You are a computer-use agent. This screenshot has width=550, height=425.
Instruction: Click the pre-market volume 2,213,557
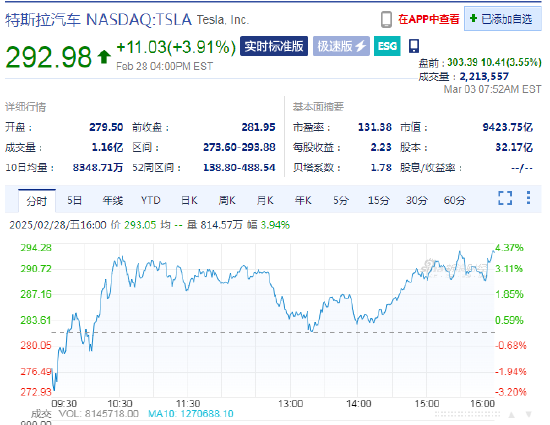tap(484, 76)
